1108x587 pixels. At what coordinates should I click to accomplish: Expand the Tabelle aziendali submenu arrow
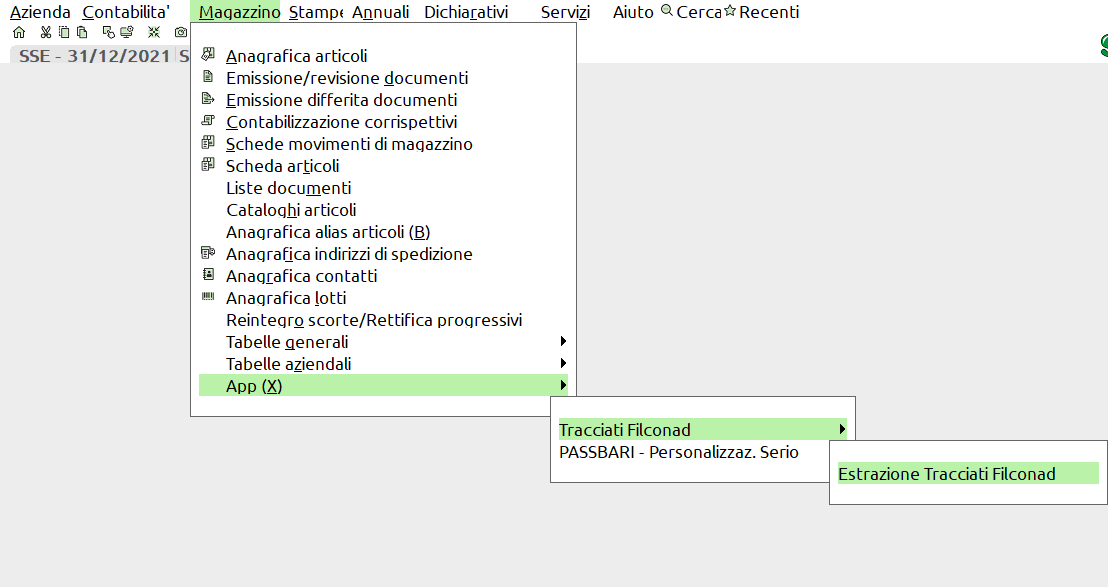[x=564, y=364]
